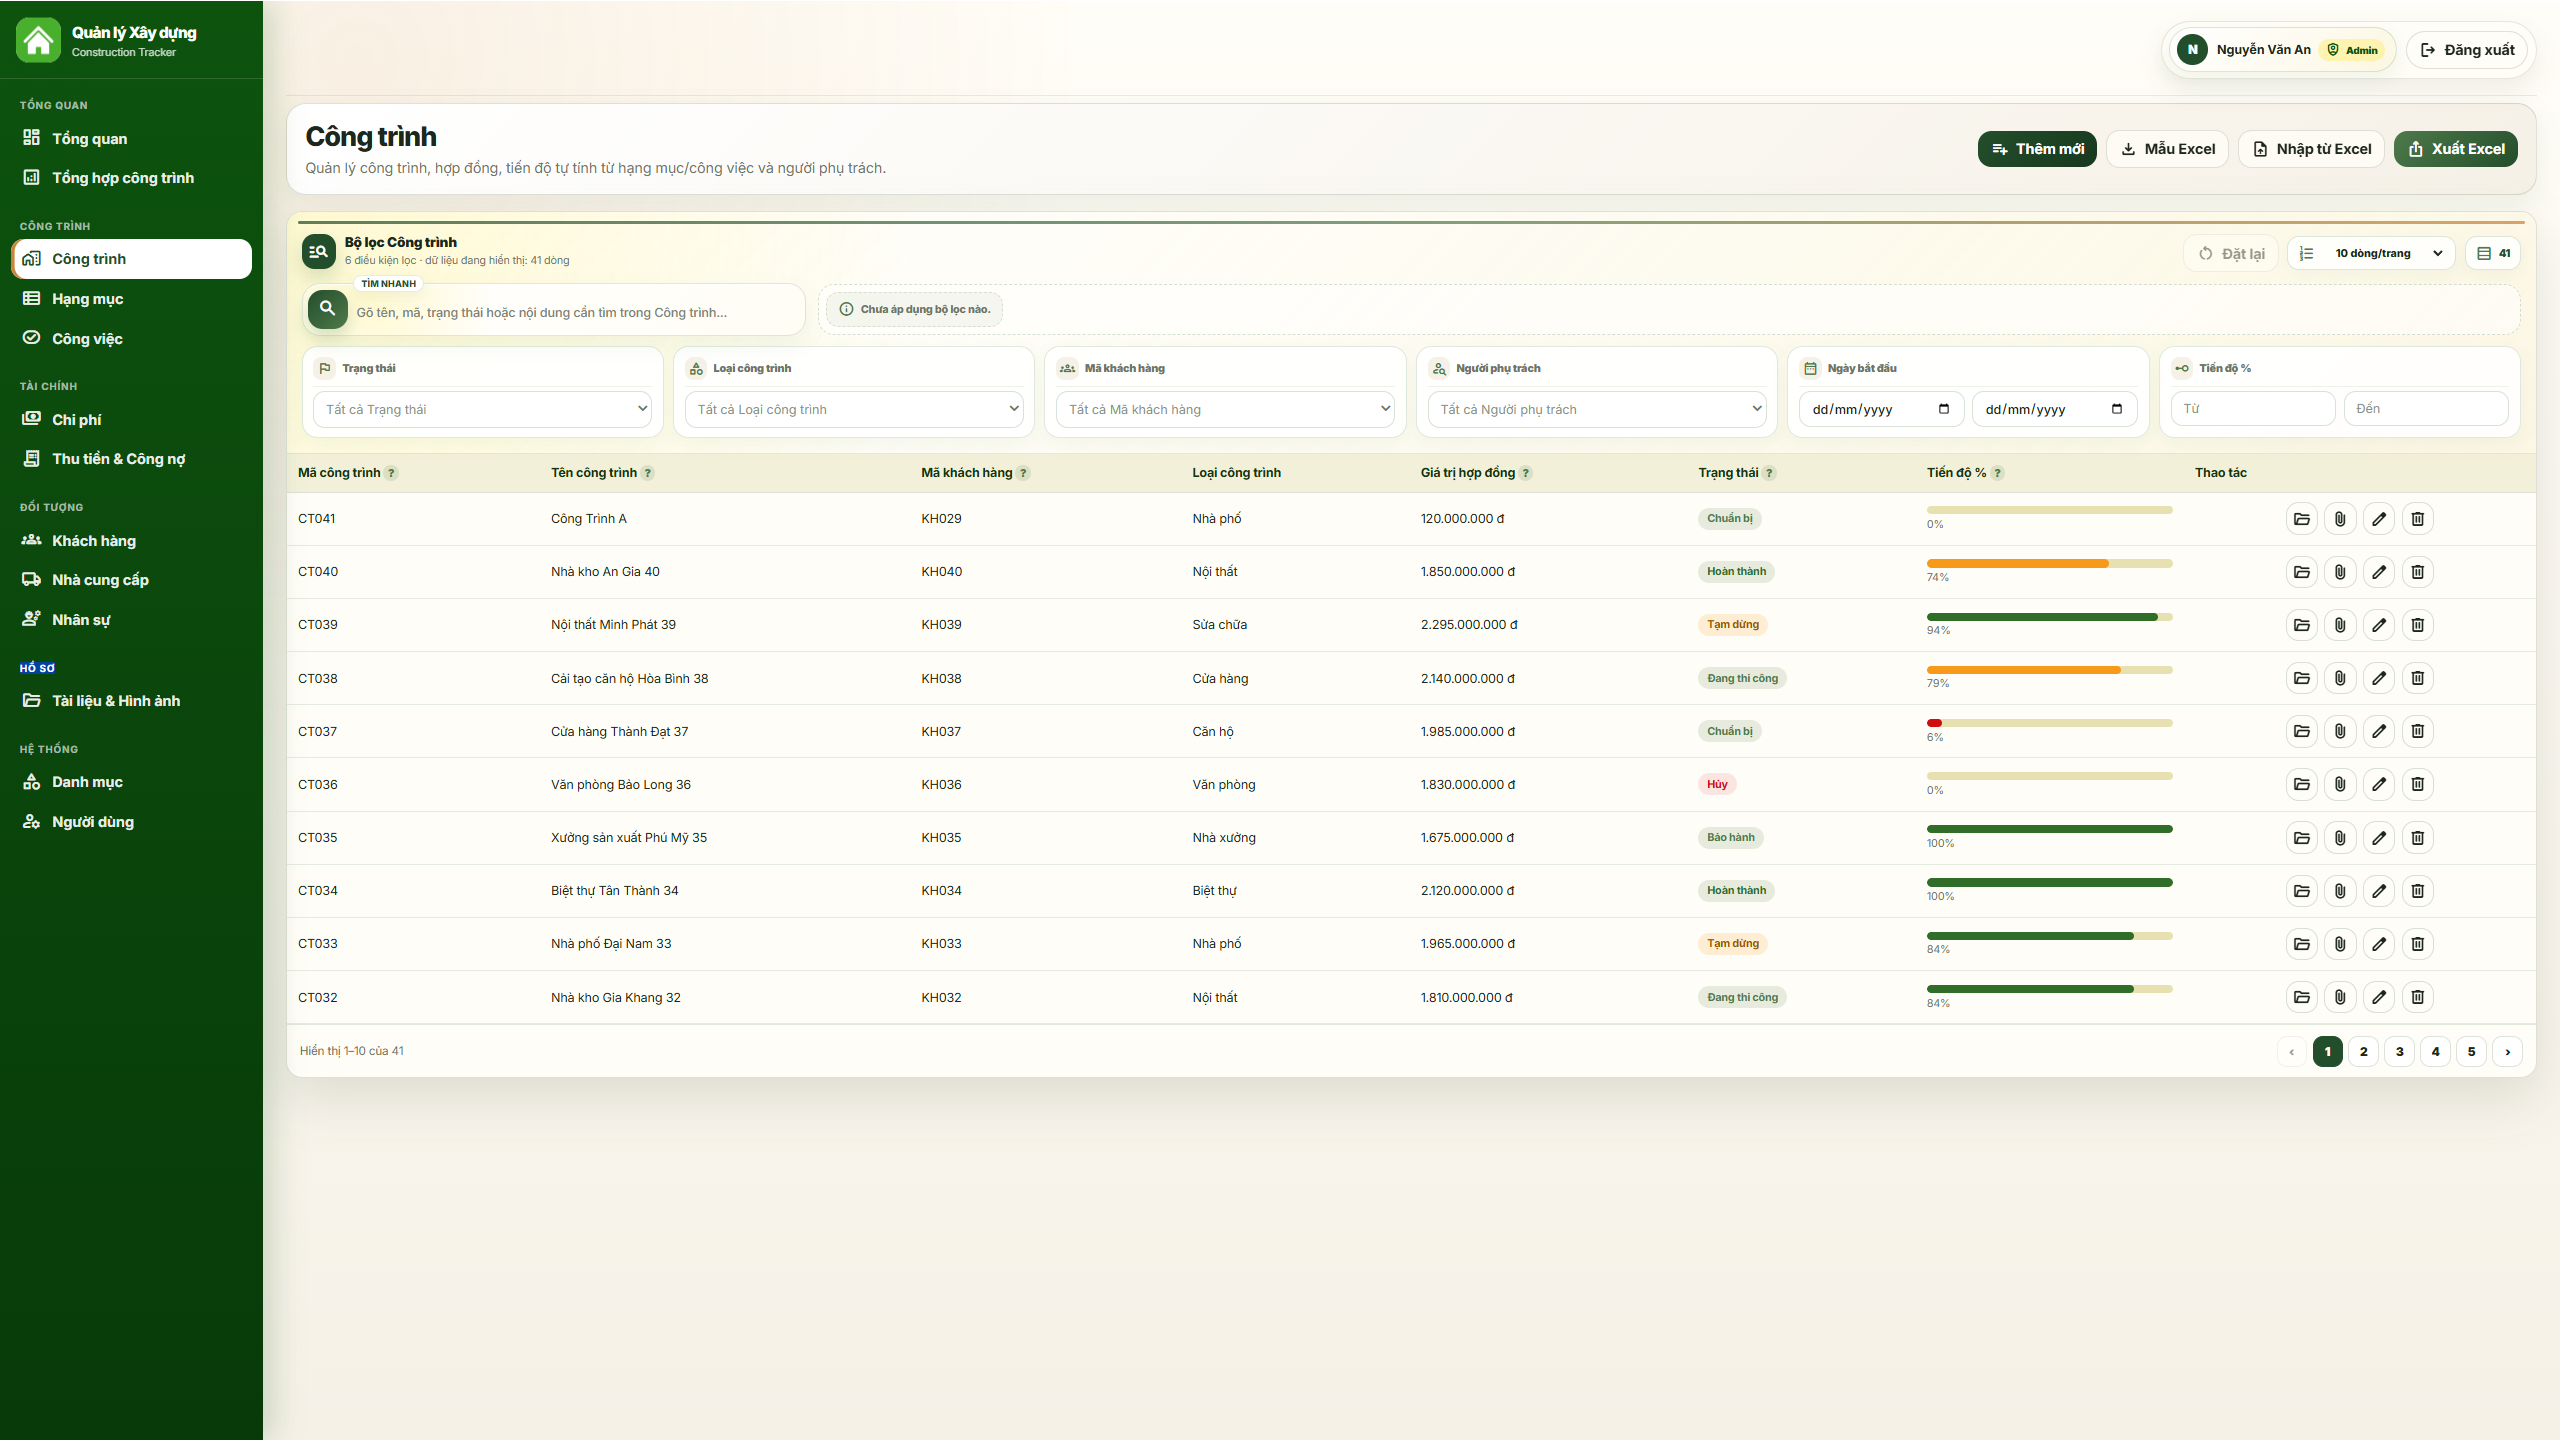
Task: Click the Thêm mới button
Action: pos(2037,149)
